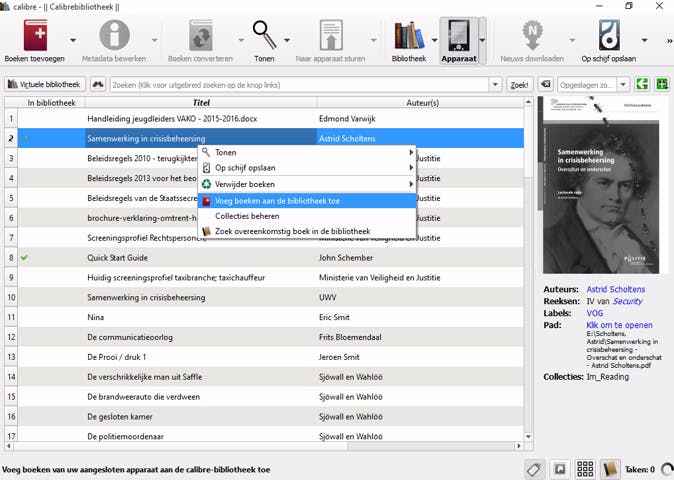The width and height of the screenshot is (674, 480).
Task: Open Tonen dropdown arrow in toolbar
Action: (287, 40)
